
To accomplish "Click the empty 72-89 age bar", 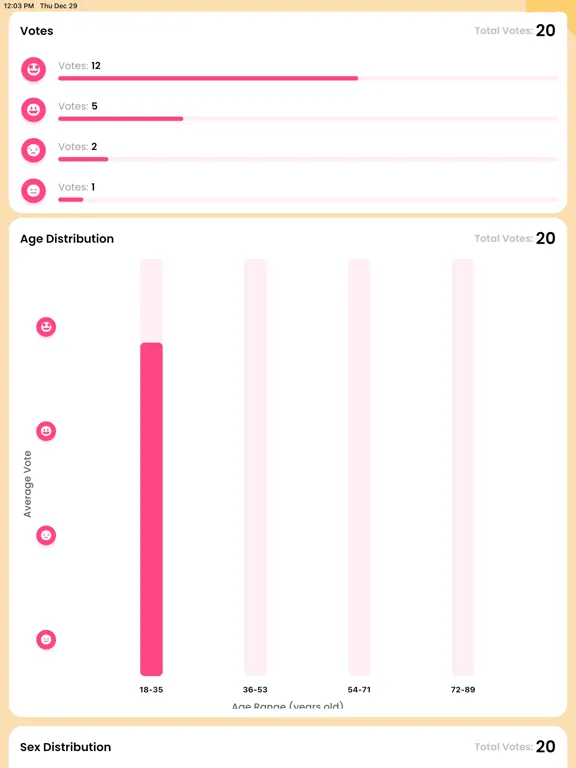I will [463, 468].
